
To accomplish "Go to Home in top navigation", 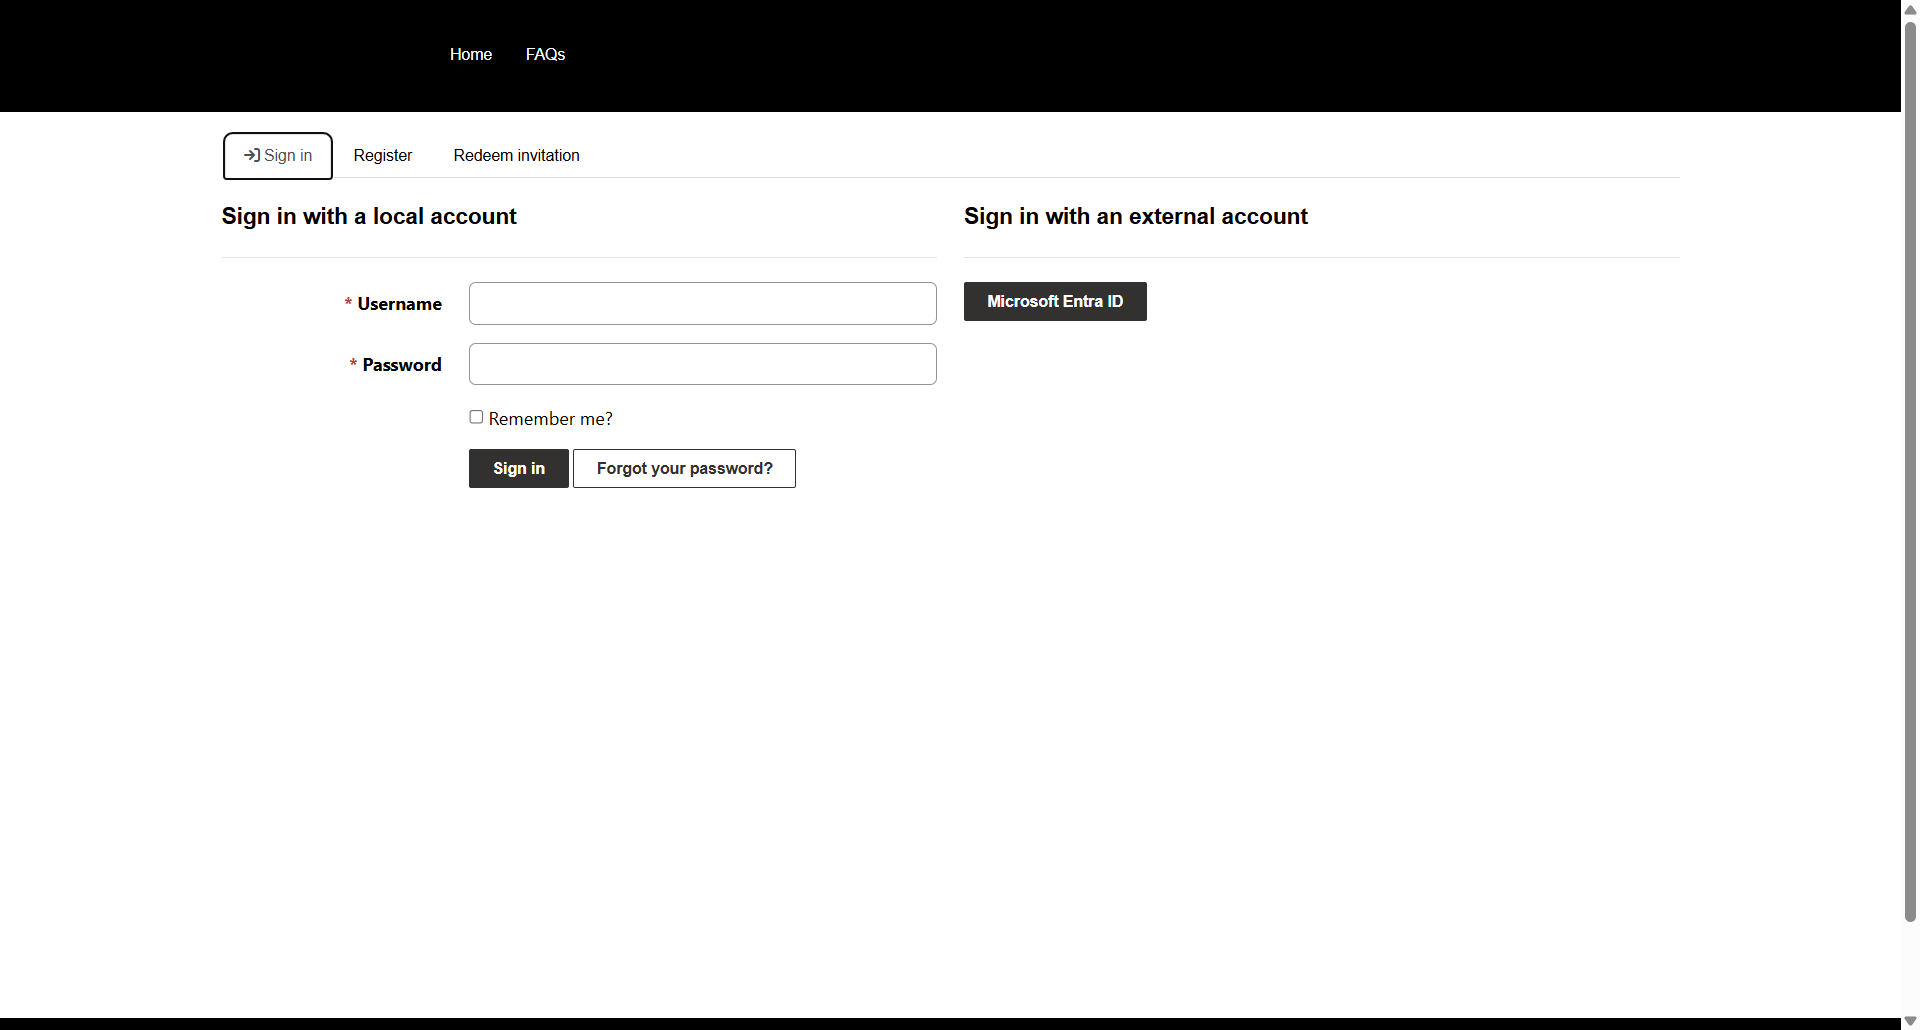I will (x=471, y=54).
